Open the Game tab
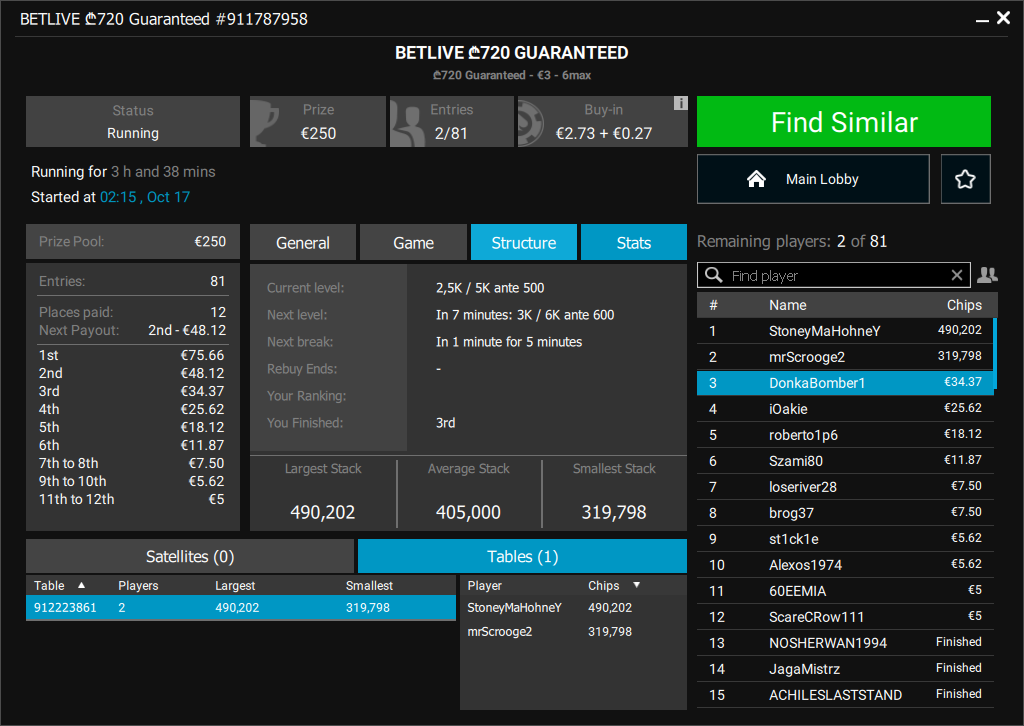Image resolution: width=1024 pixels, height=726 pixels. (x=413, y=243)
